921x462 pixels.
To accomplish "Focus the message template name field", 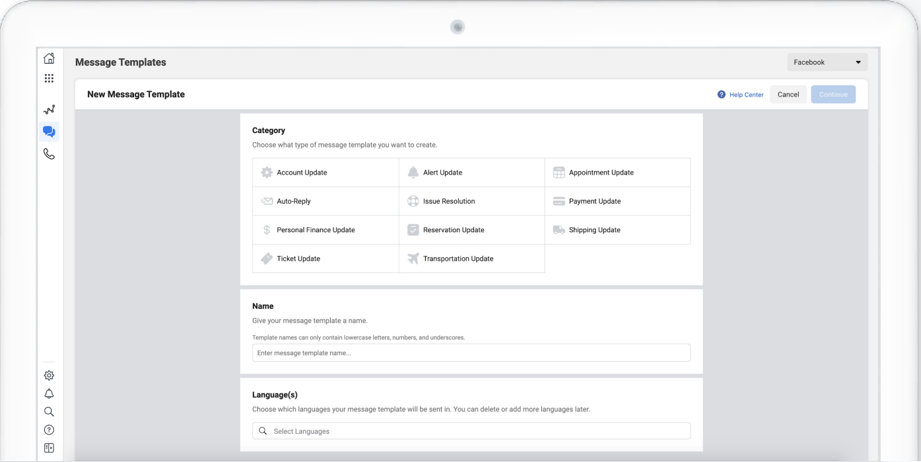I will click(x=472, y=353).
